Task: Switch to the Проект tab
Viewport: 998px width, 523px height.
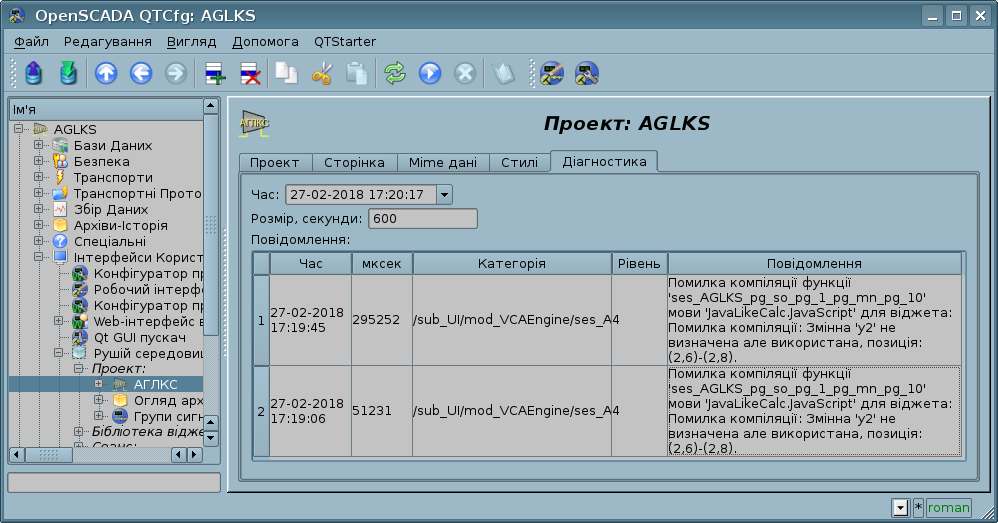Action: [x=275, y=162]
